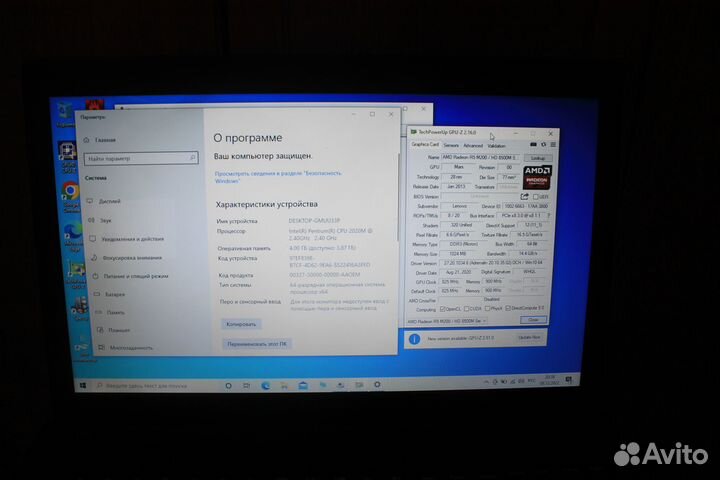Open the Settings gear on the taskbar
Screen dimensions: 720x480
[377, 384]
